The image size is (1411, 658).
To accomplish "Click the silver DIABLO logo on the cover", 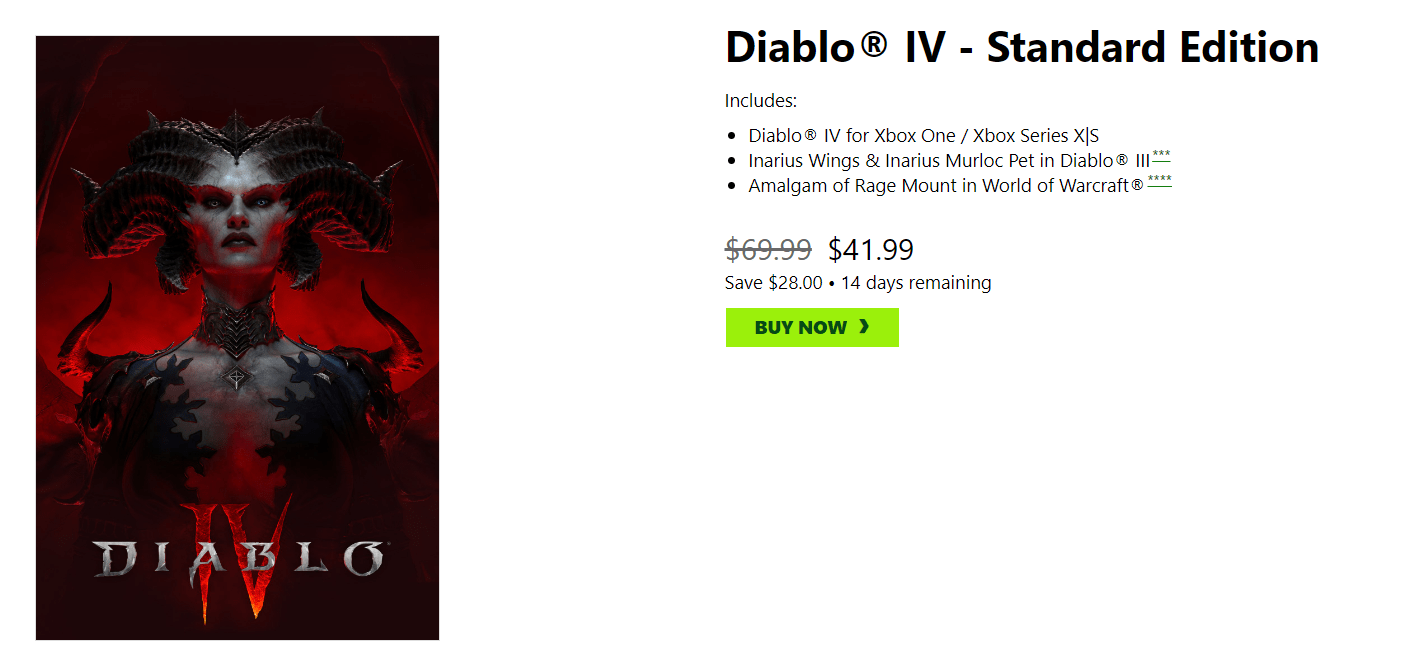I will coord(237,560).
